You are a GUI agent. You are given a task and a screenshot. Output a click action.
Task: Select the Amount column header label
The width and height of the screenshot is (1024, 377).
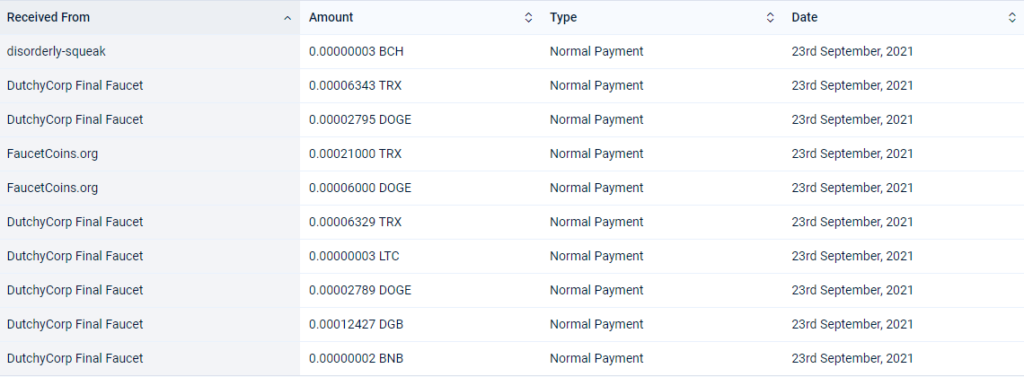(331, 18)
